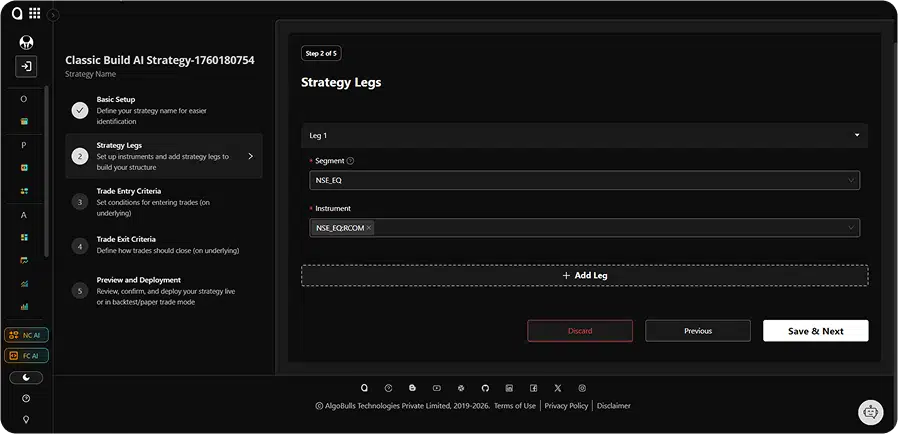Click the Instagram icon in footer
The image size is (898, 434).
pyautogui.click(x=582, y=388)
